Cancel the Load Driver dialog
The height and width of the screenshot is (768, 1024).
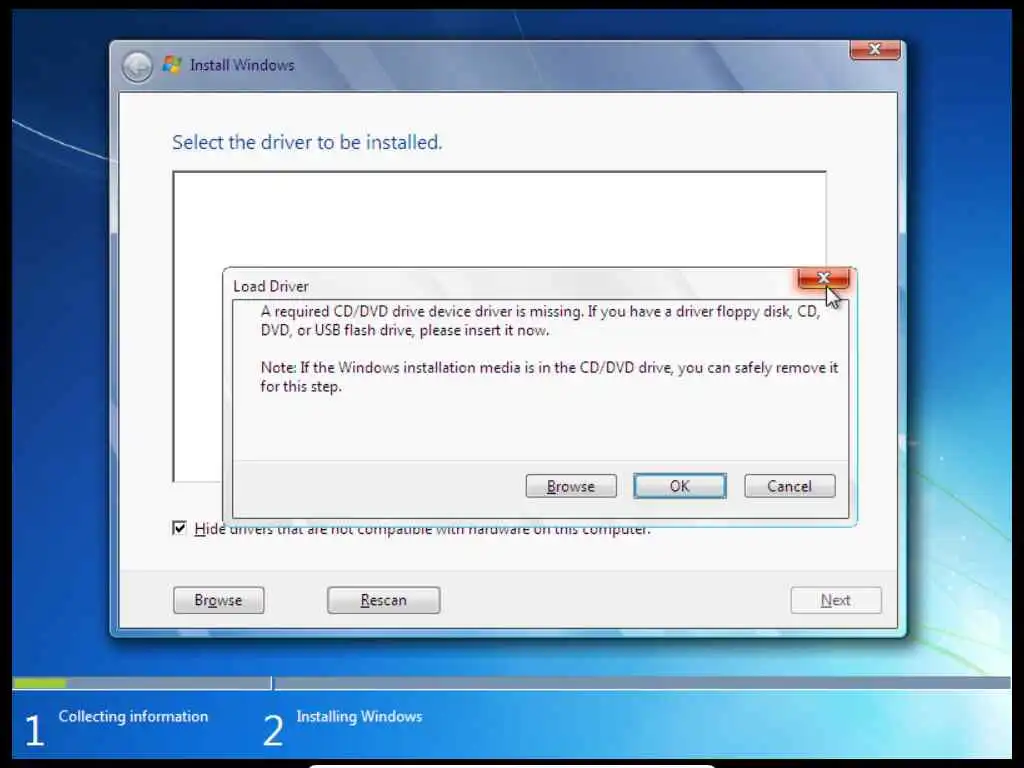pos(790,486)
